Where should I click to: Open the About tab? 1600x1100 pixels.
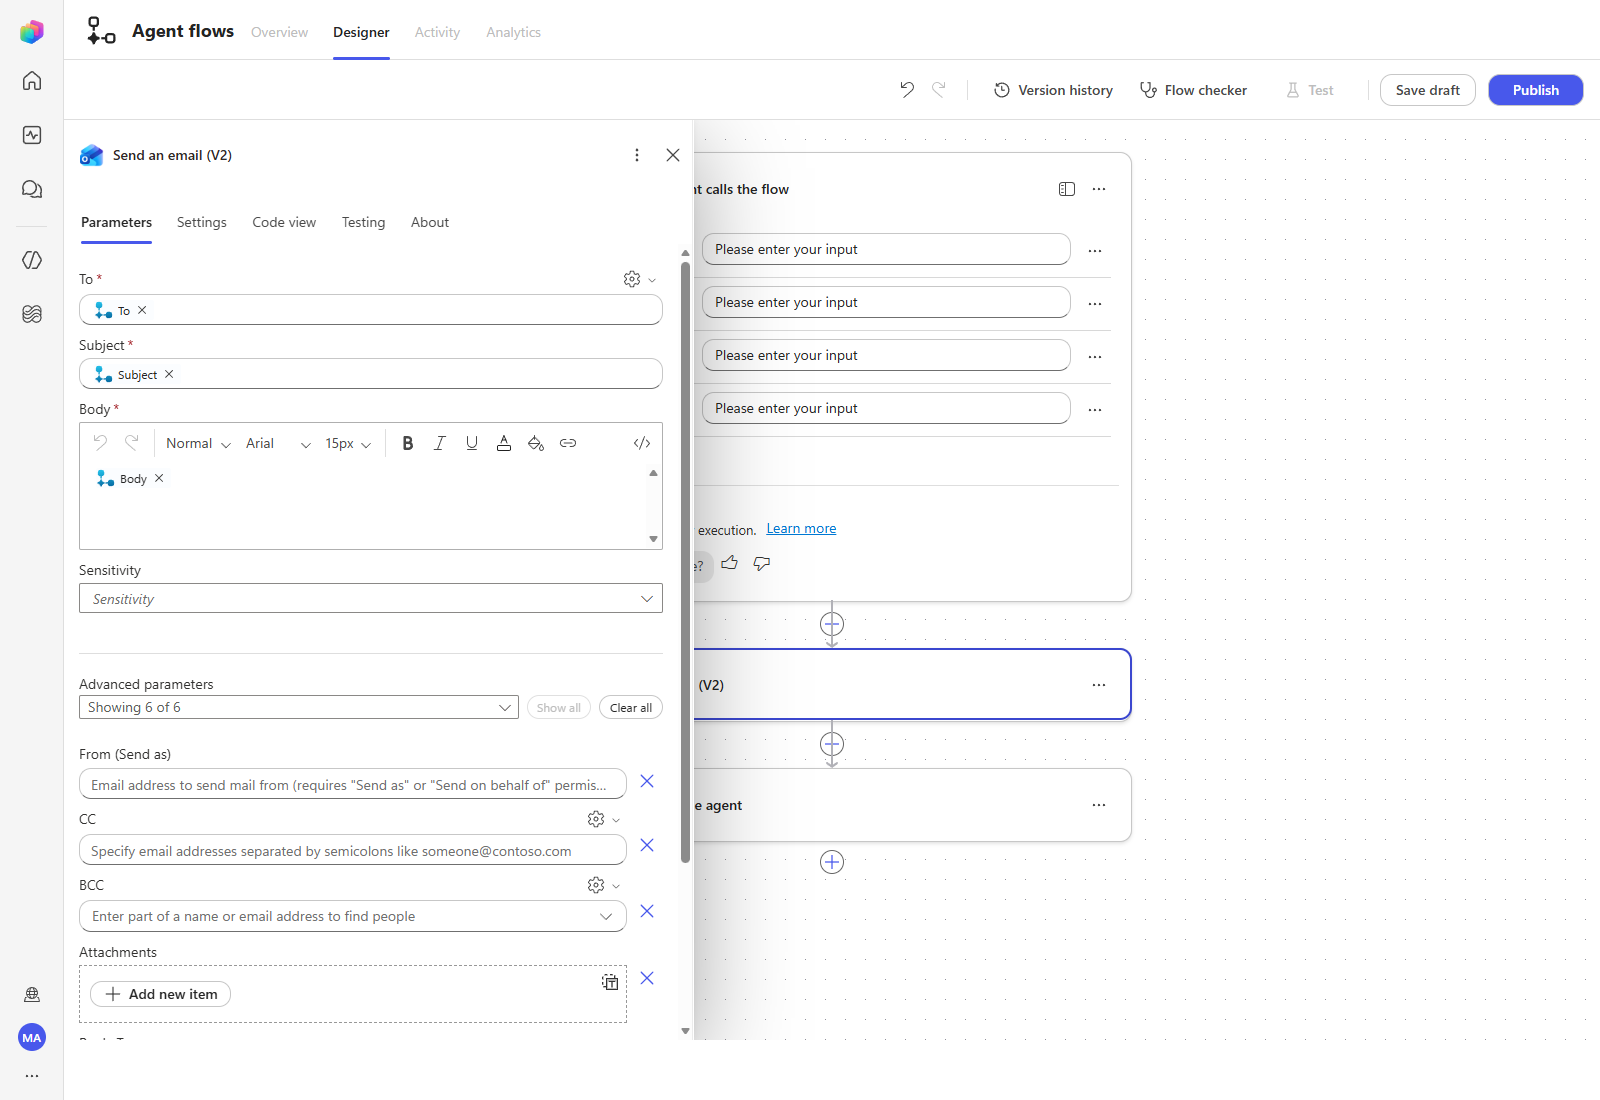tap(430, 222)
